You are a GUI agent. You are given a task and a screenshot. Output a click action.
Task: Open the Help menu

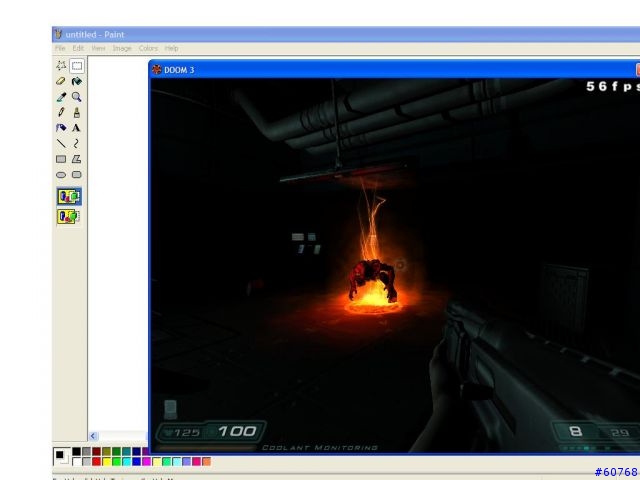point(171,48)
